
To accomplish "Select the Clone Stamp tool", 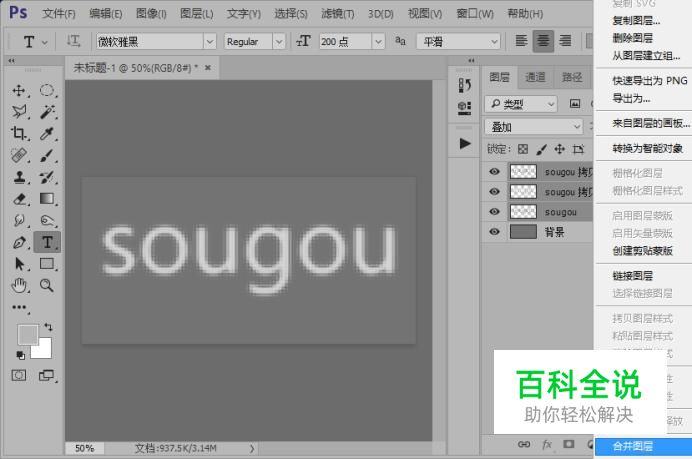I will click(19, 177).
